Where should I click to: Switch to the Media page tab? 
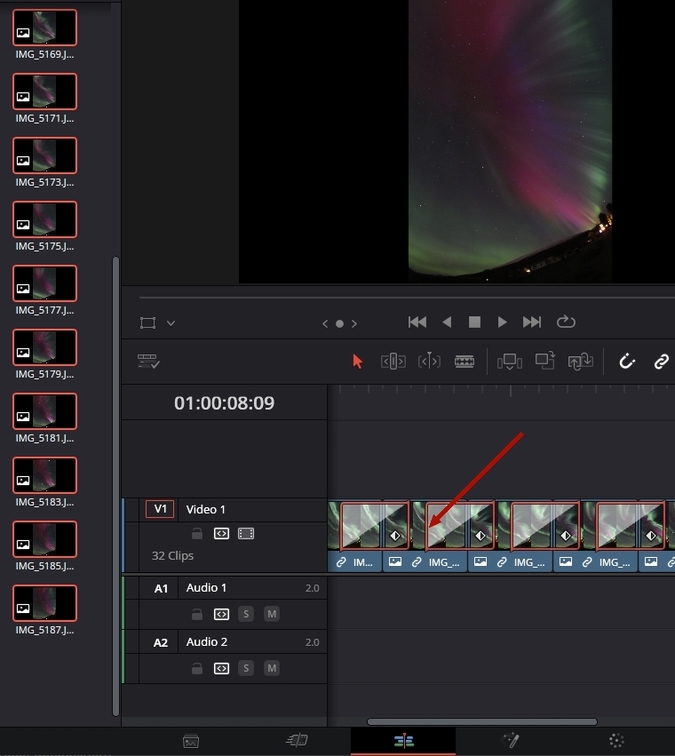[191, 741]
